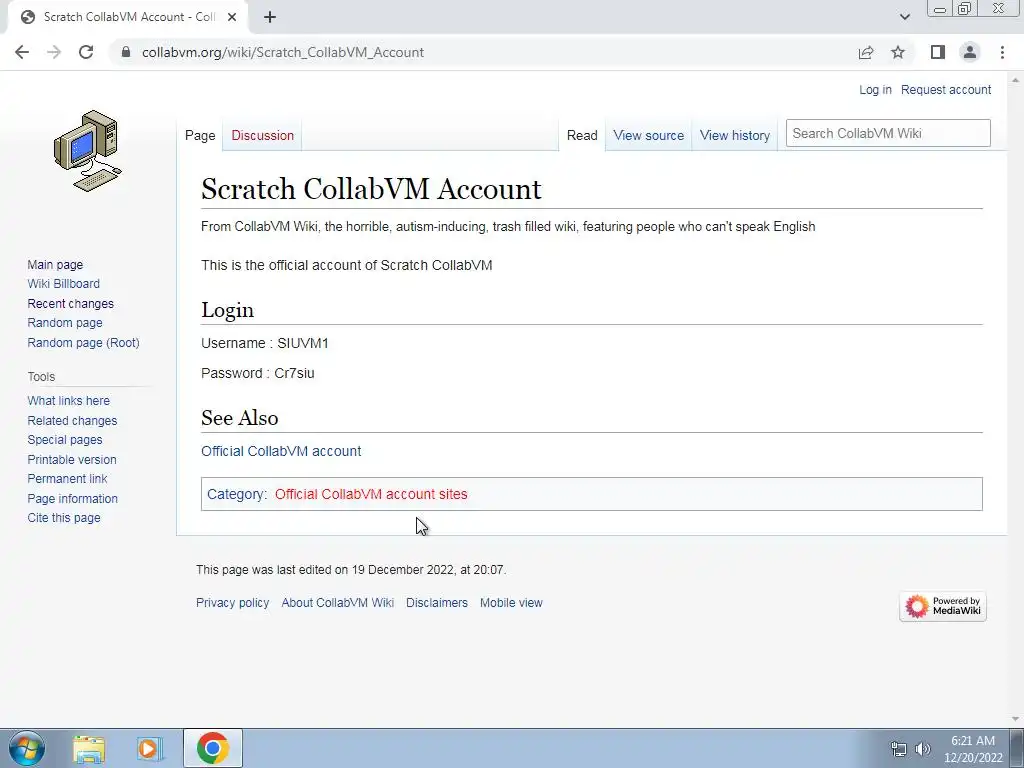Open the Official CollabVM account link
The image size is (1024, 768).
click(x=281, y=451)
